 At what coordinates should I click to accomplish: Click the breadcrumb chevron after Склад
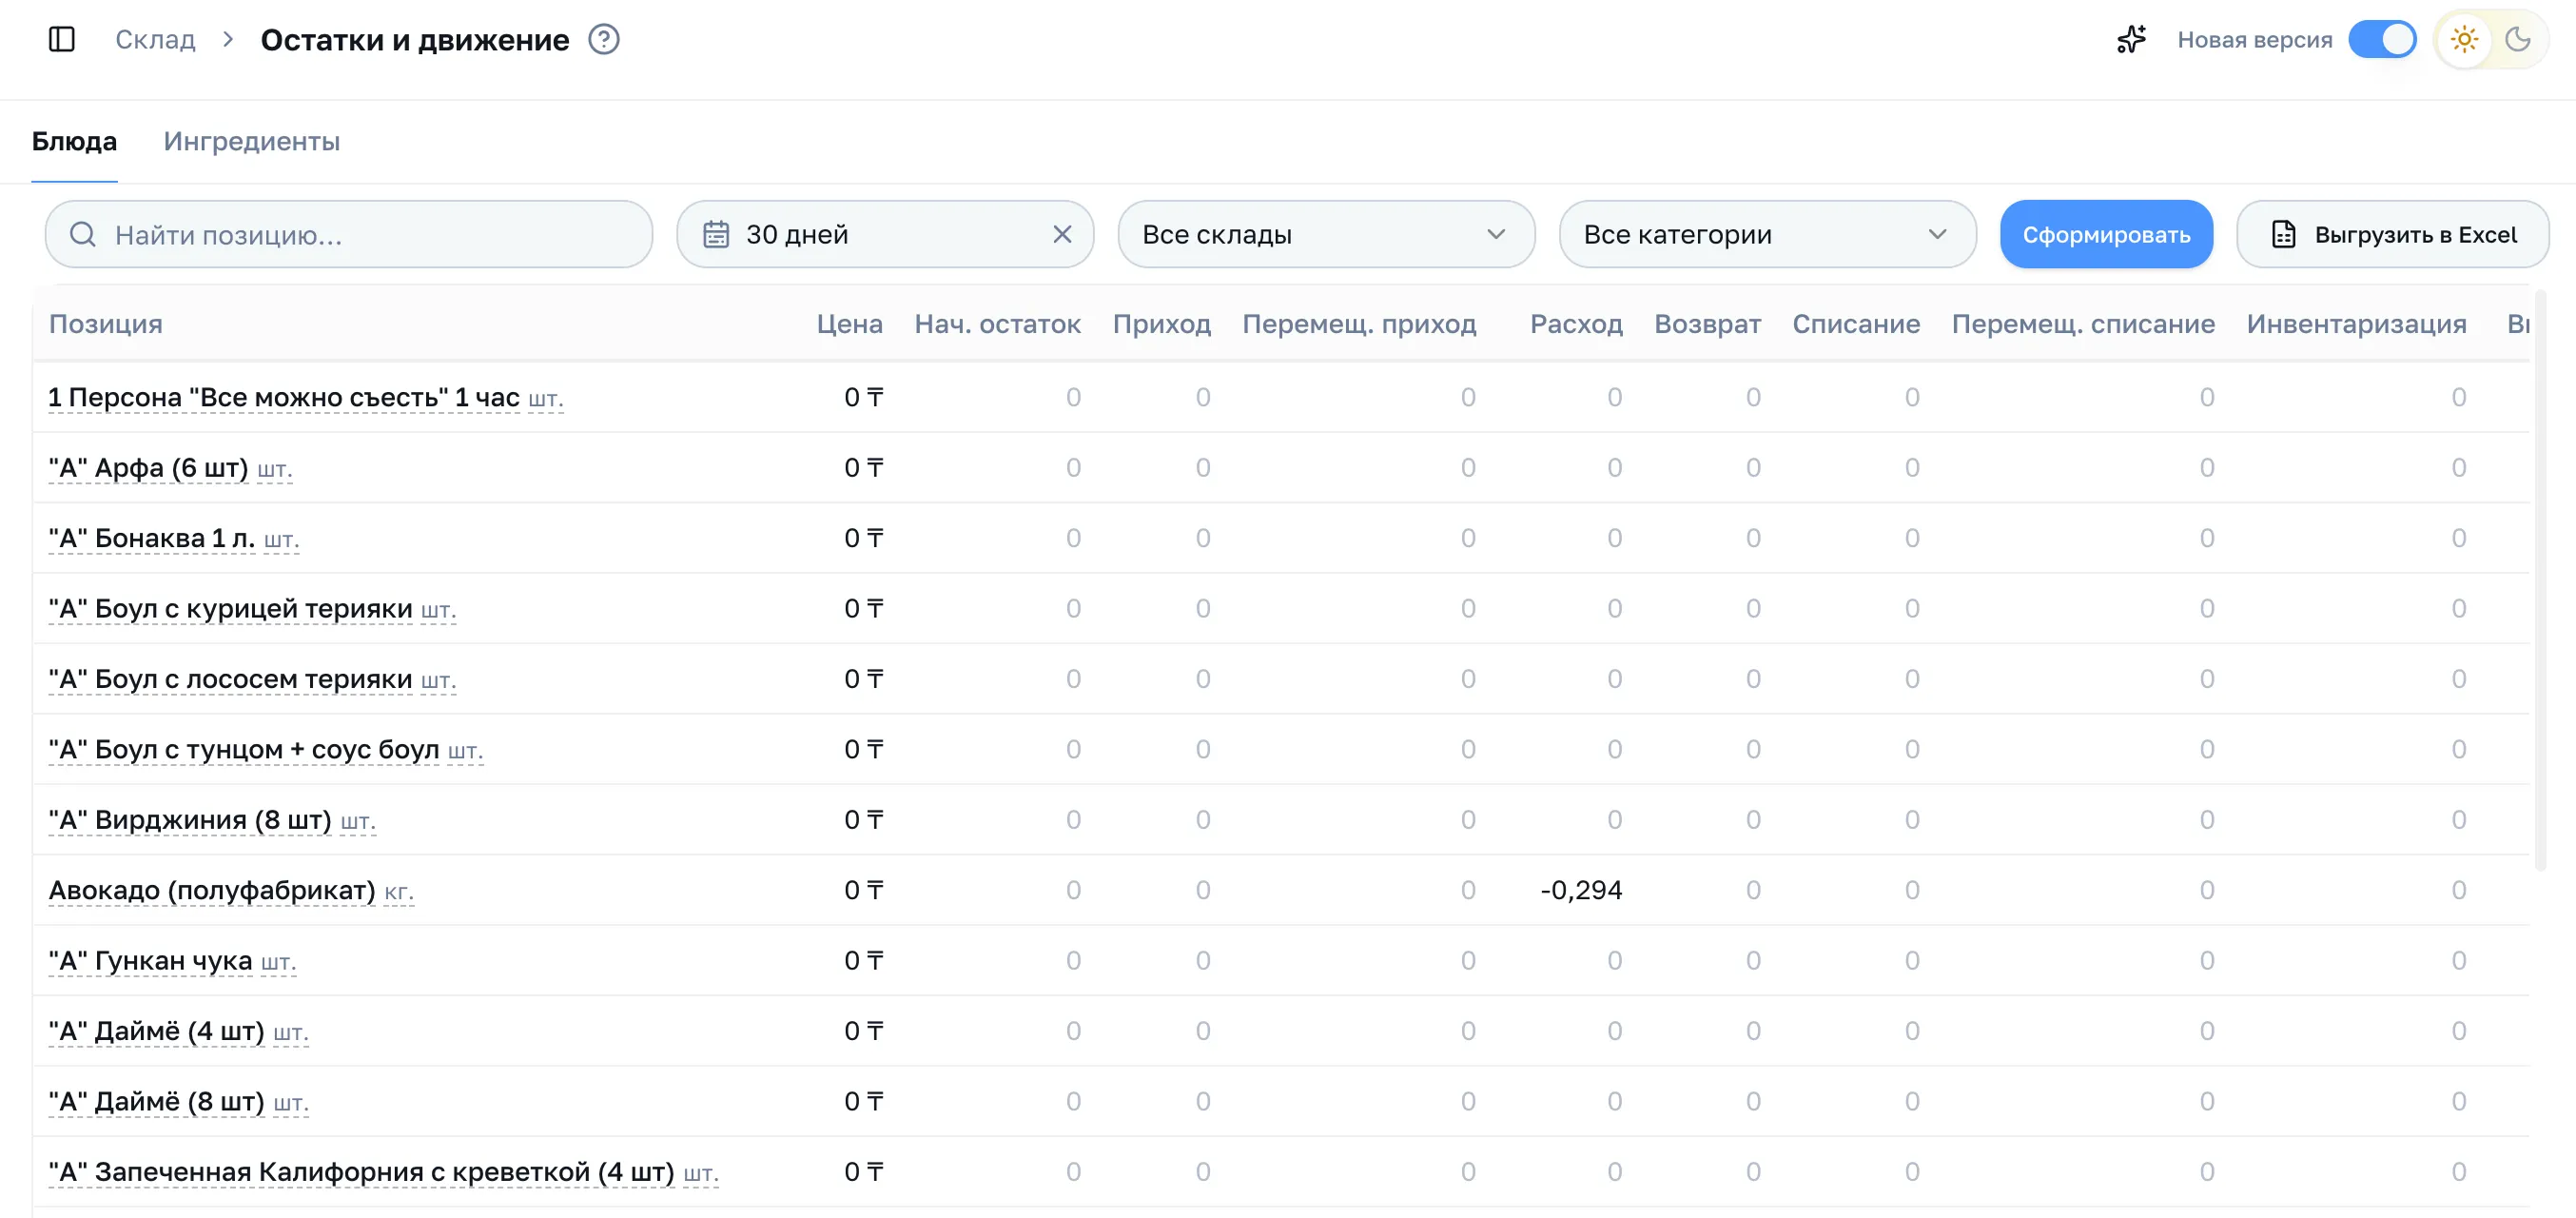[x=228, y=39]
